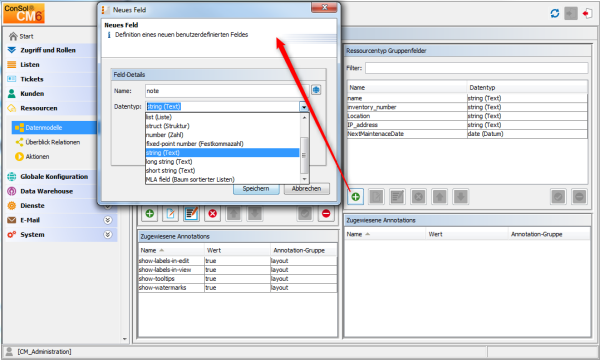The height and width of the screenshot is (360, 600).
Task: Click the greyed down arrow in the middle toolbar
Action: tap(254, 213)
